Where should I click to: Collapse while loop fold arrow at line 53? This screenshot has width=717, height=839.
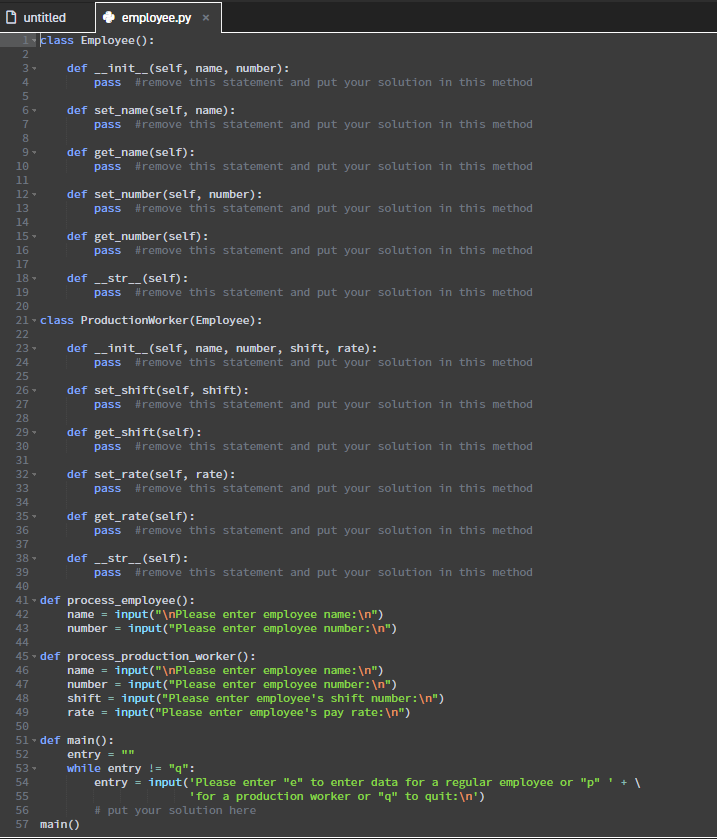(x=34, y=768)
